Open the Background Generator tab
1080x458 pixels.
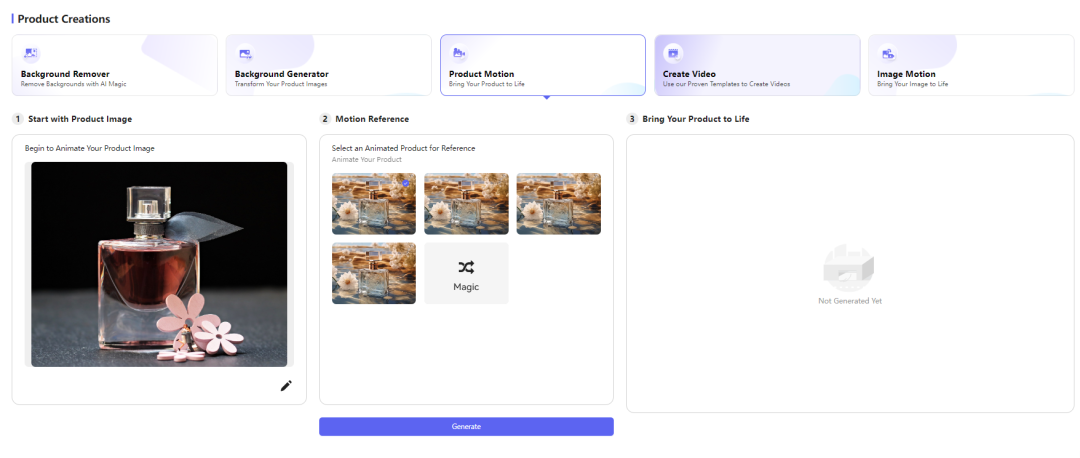pyautogui.click(x=329, y=65)
